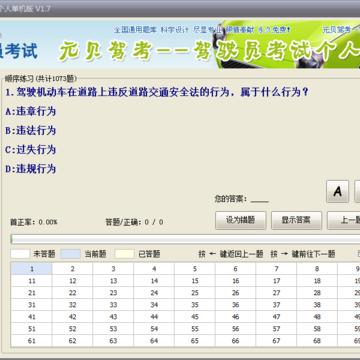Jump to question 11 in the grid
This screenshot has height=360, width=360.
click(x=32, y=281)
